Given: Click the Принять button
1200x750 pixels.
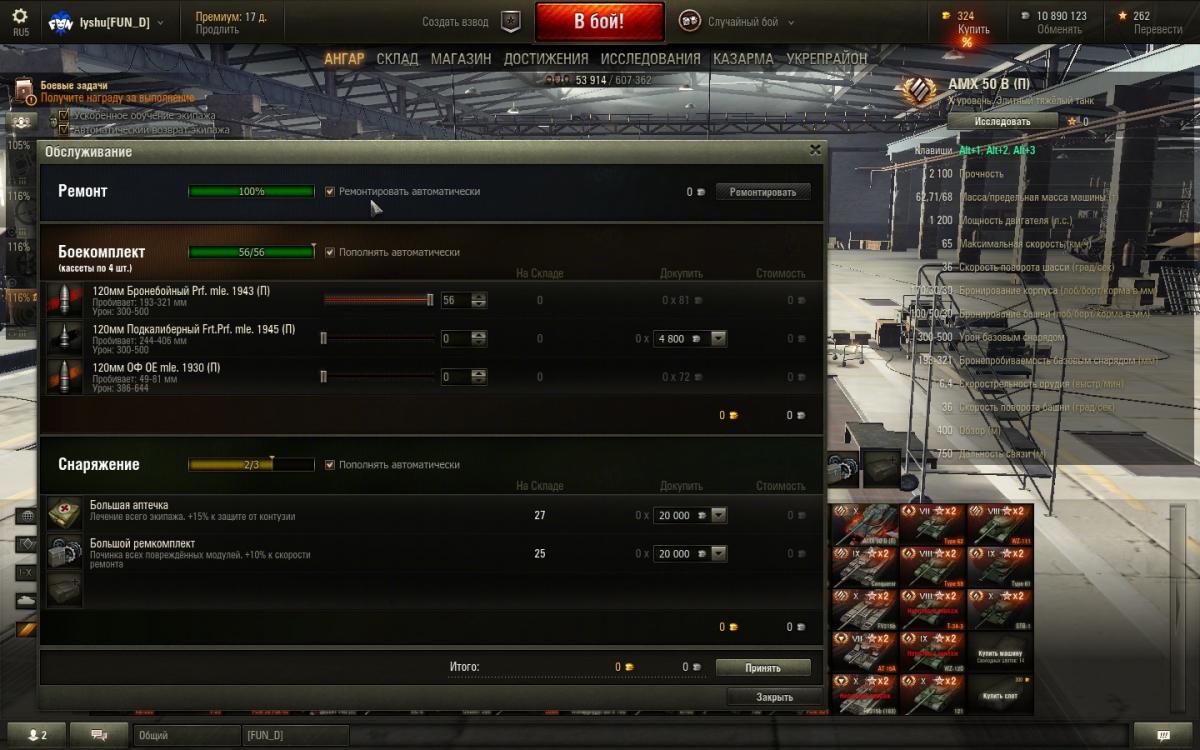Looking at the screenshot, I should [763, 667].
